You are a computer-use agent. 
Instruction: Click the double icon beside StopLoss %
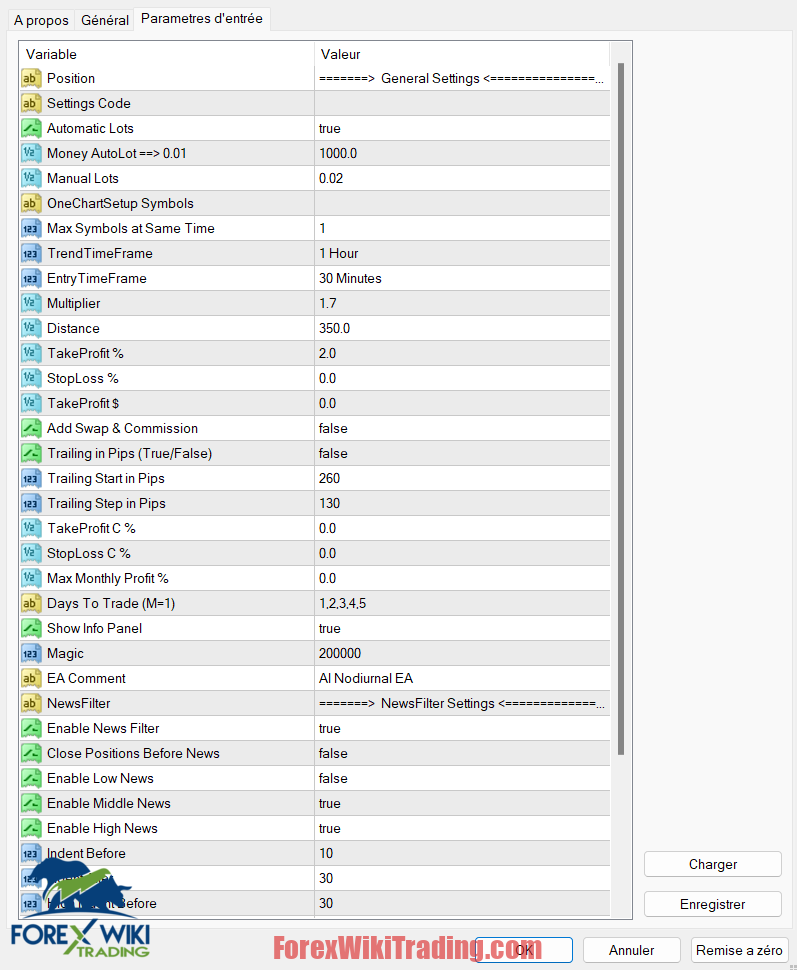tap(31, 379)
